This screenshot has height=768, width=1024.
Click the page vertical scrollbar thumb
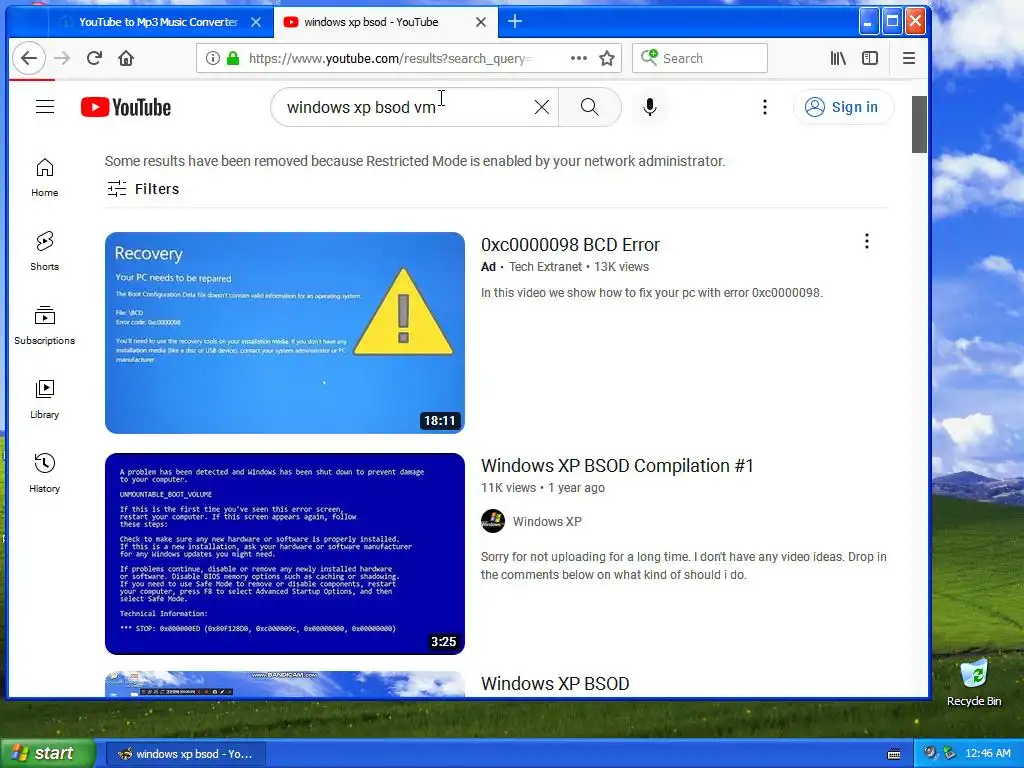[919, 124]
